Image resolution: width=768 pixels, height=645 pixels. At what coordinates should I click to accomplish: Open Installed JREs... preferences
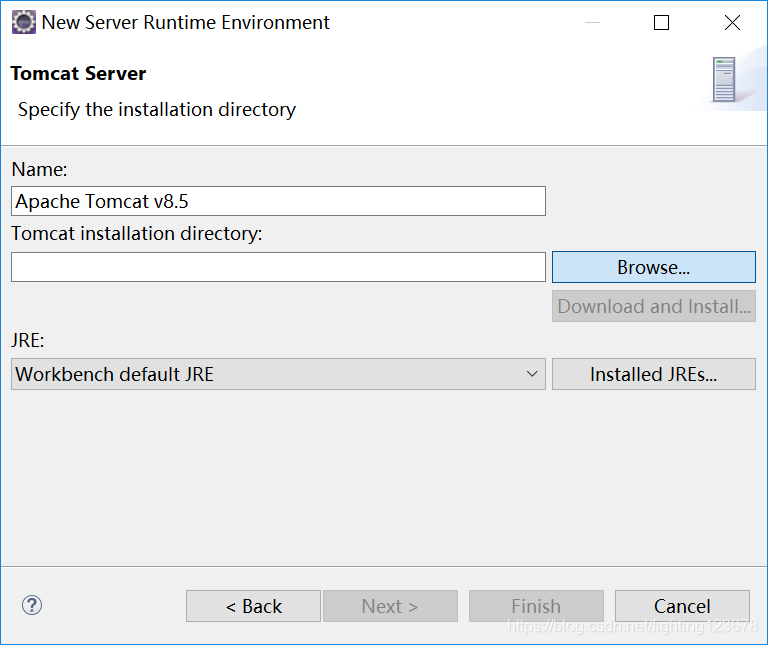coord(653,374)
